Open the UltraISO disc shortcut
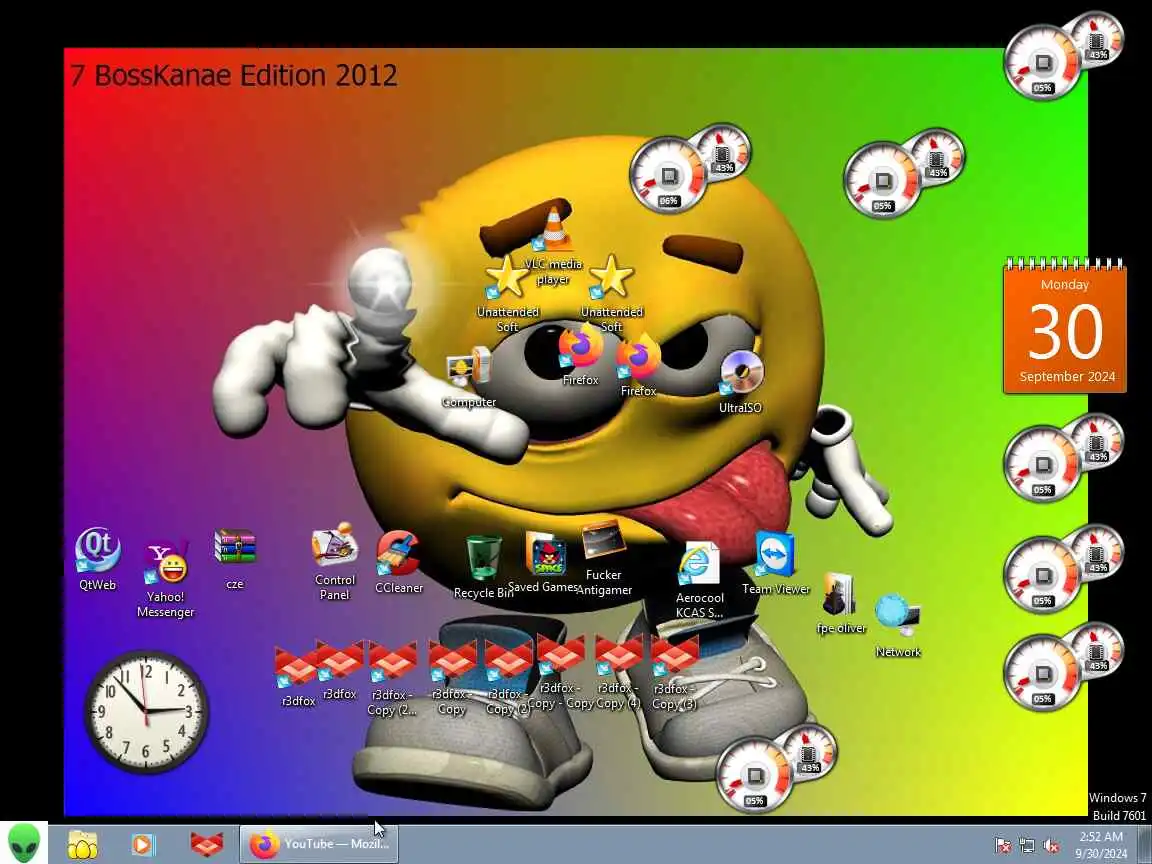The image size is (1152, 864). 741,381
